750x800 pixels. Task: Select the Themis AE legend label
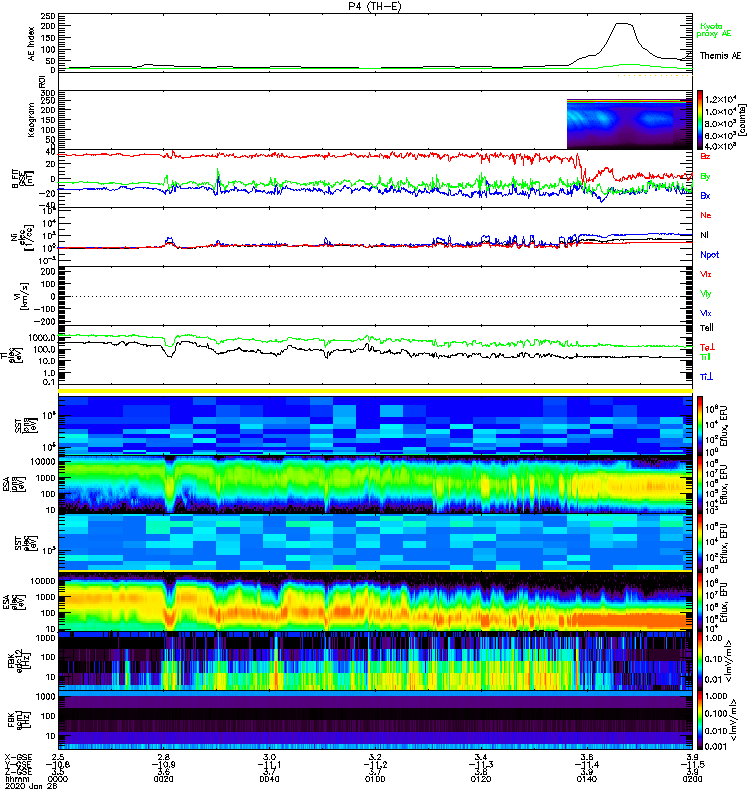click(x=720, y=56)
